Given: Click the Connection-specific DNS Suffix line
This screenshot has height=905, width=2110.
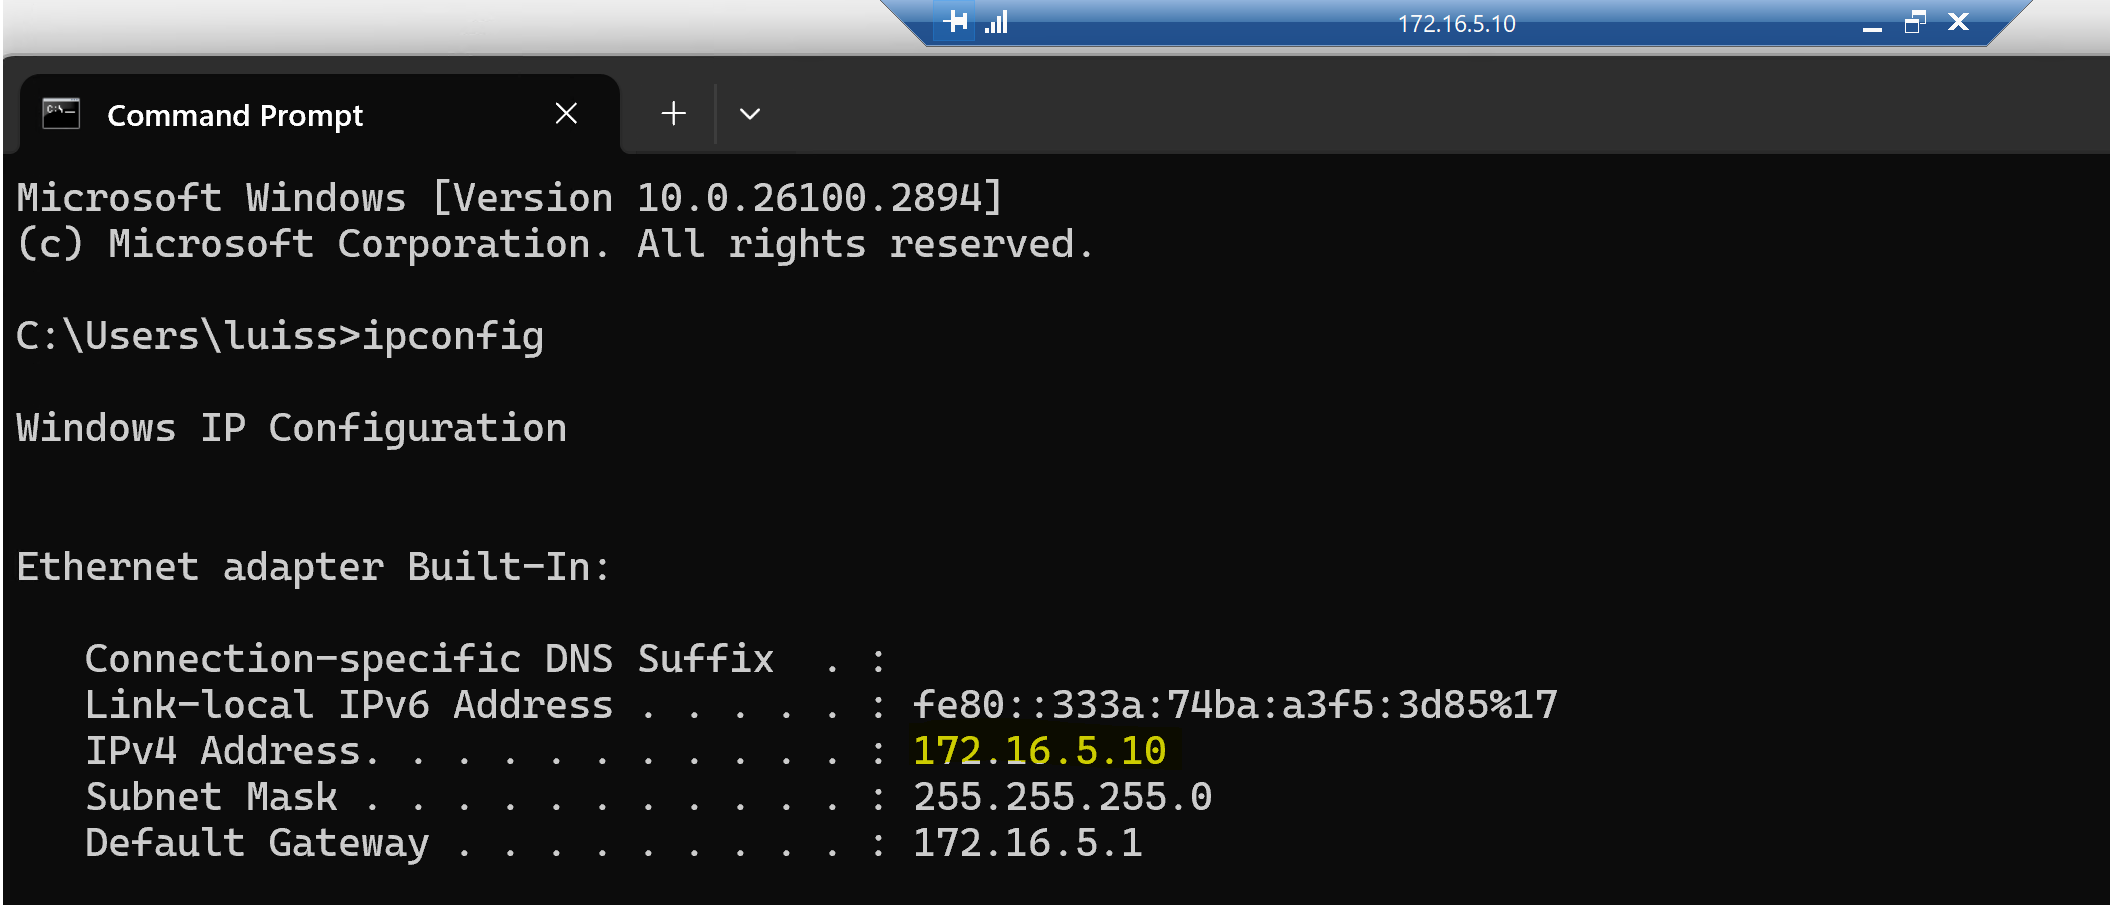Looking at the screenshot, I should 486,659.
